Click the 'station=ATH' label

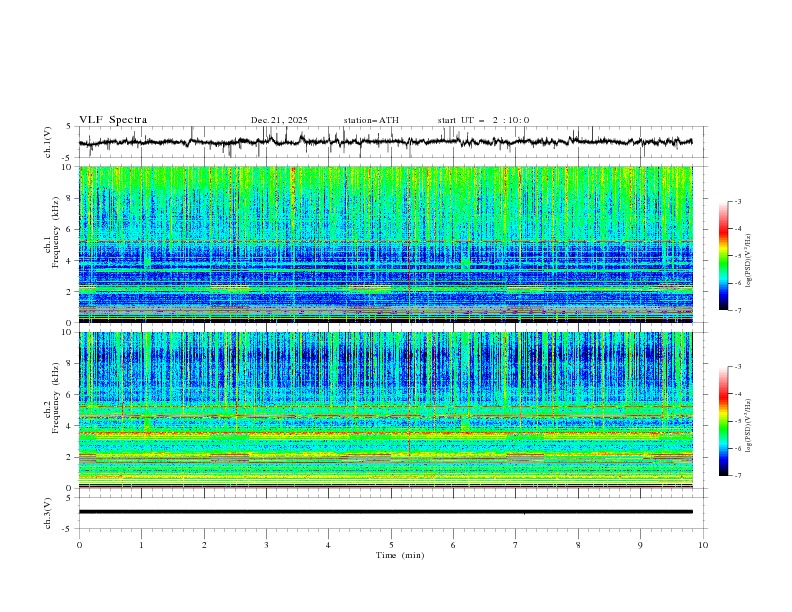point(371,120)
